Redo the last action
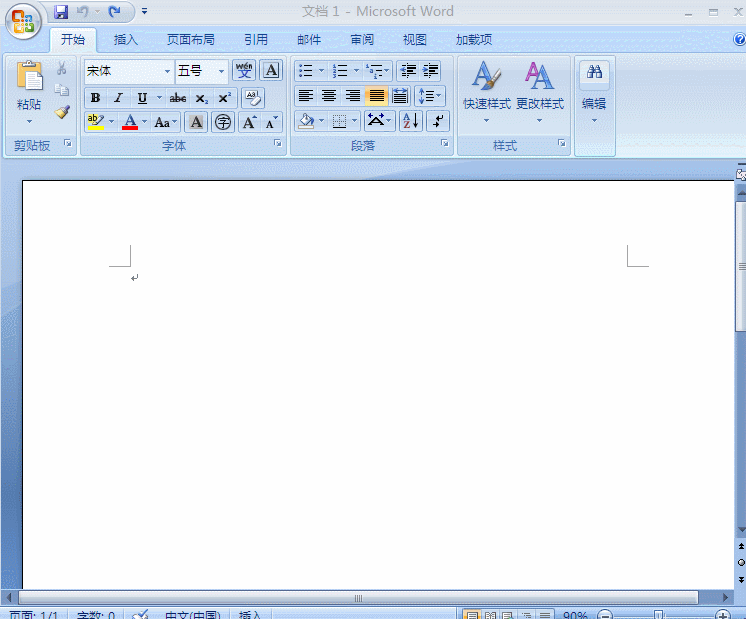Screen dimensions: 746x619 point(114,11)
